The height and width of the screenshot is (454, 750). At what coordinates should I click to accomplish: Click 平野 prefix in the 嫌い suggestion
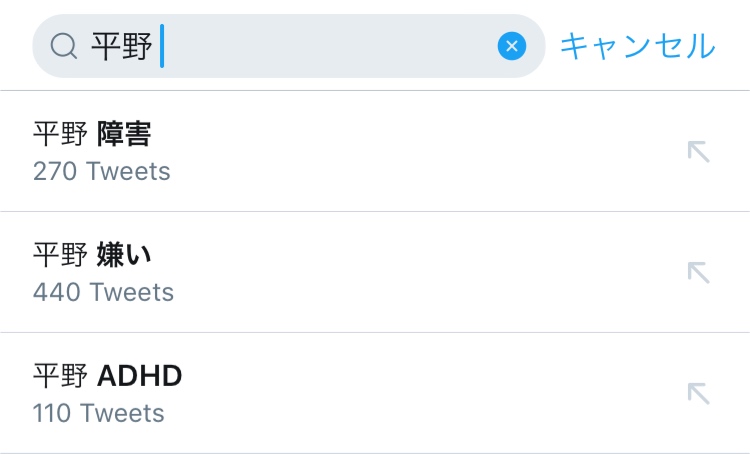tap(60, 255)
